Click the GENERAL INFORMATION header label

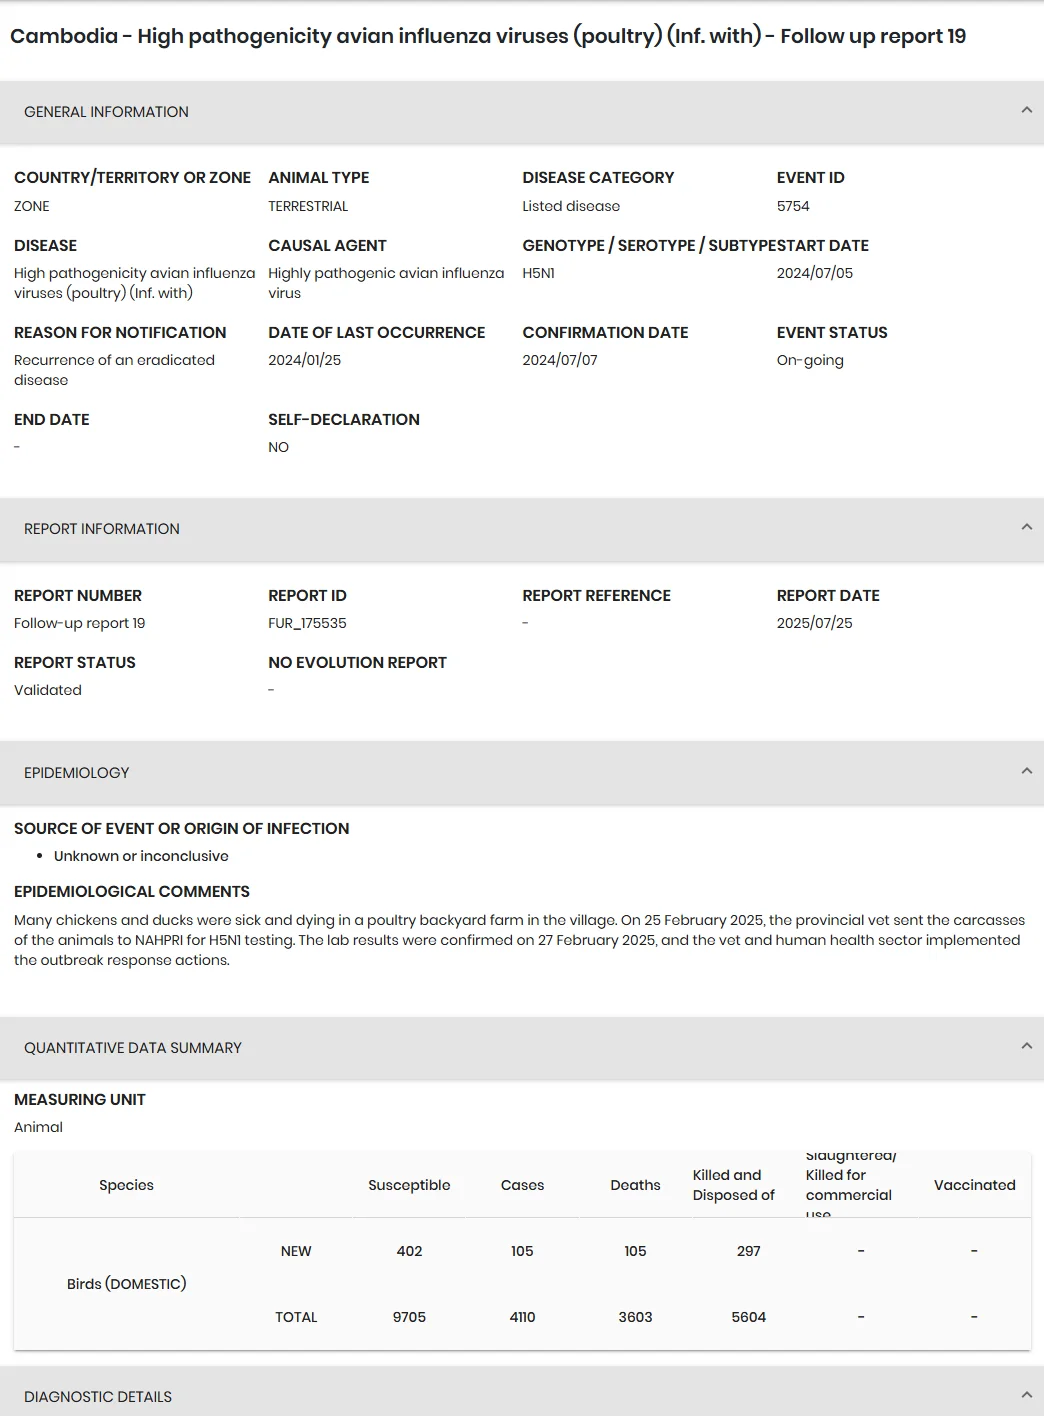click(106, 112)
